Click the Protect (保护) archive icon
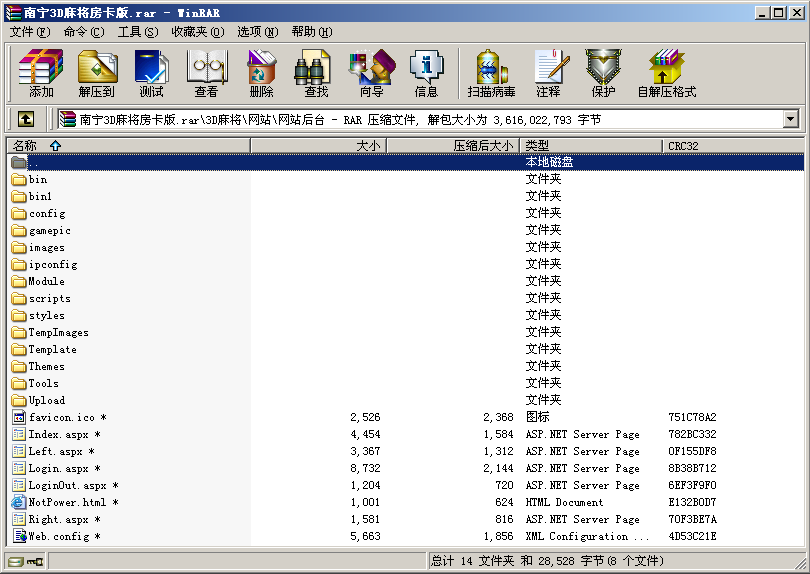The image size is (810, 574). pos(603,73)
